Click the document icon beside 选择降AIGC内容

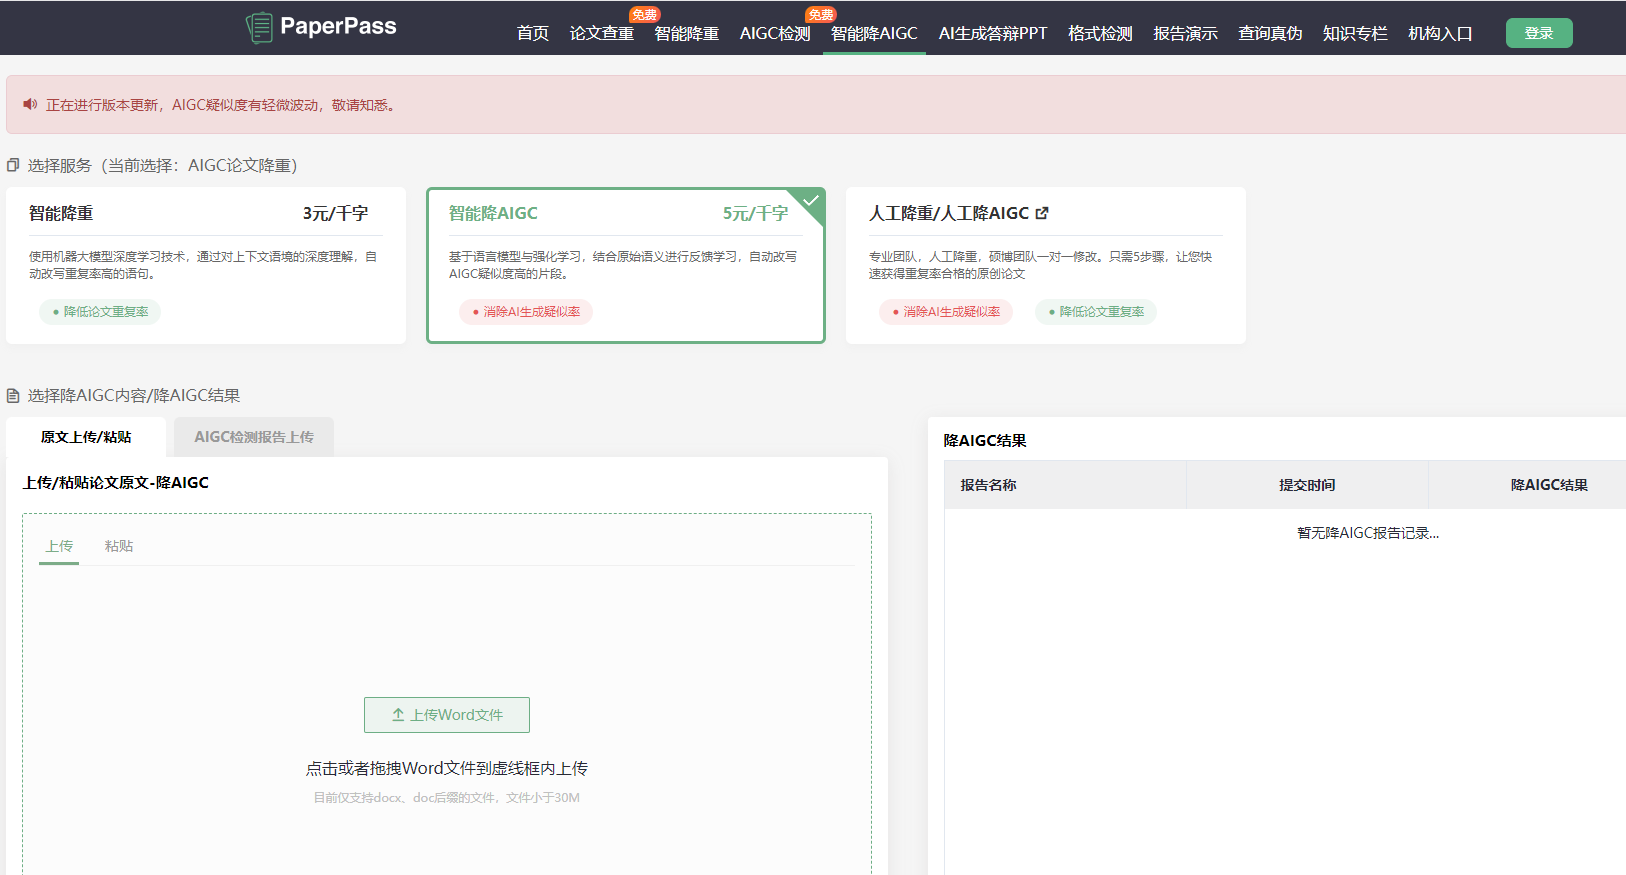(x=13, y=396)
